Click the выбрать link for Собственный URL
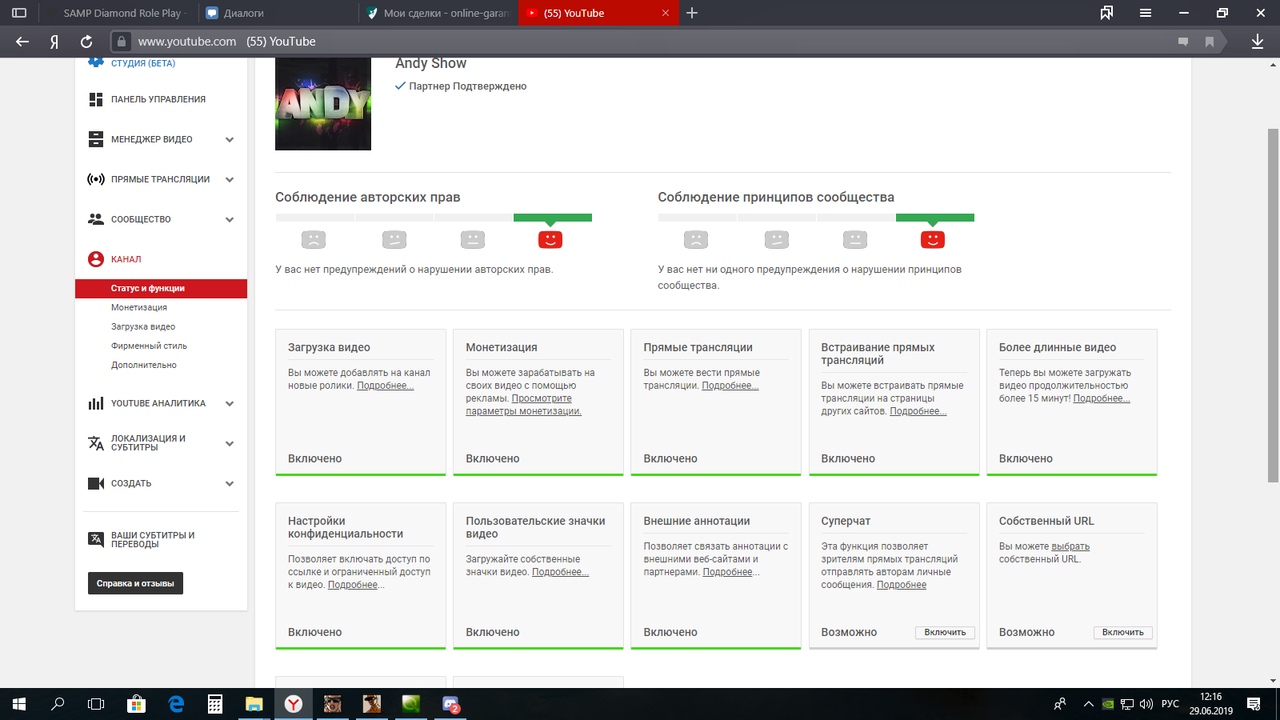The height and width of the screenshot is (720, 1280). tap(1070, 547)
